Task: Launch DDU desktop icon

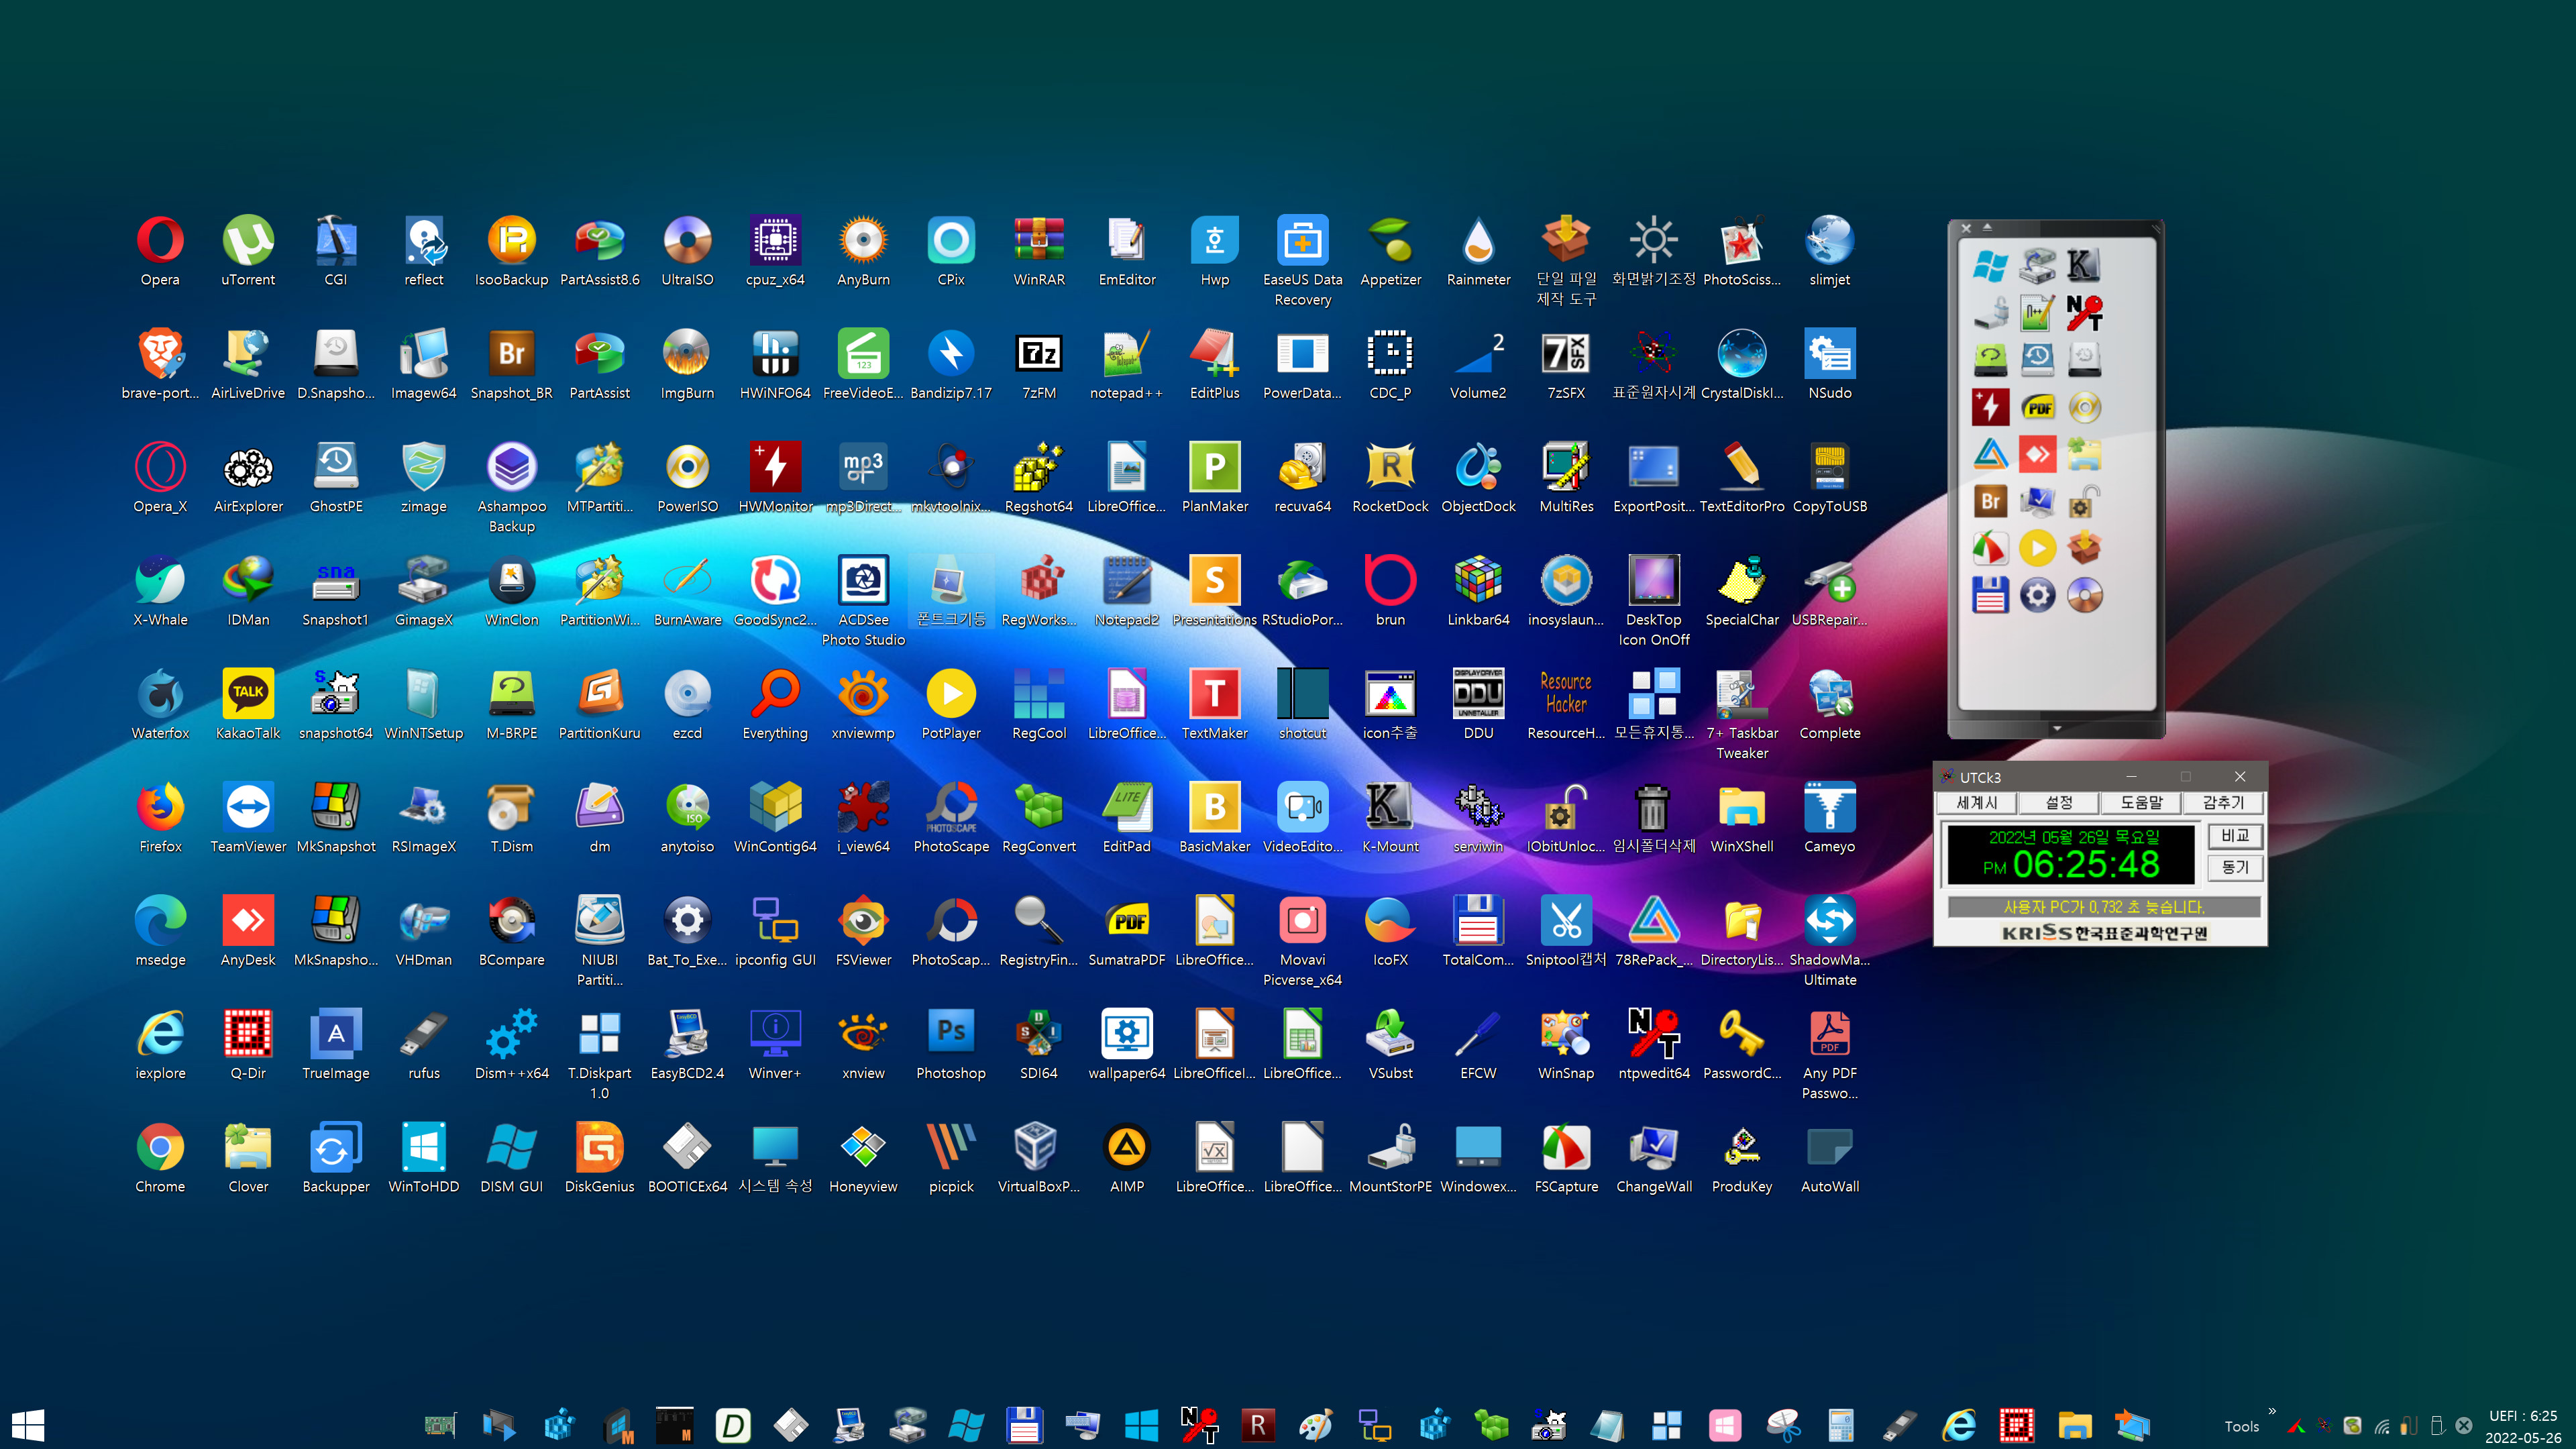Action: [1478, 703]
